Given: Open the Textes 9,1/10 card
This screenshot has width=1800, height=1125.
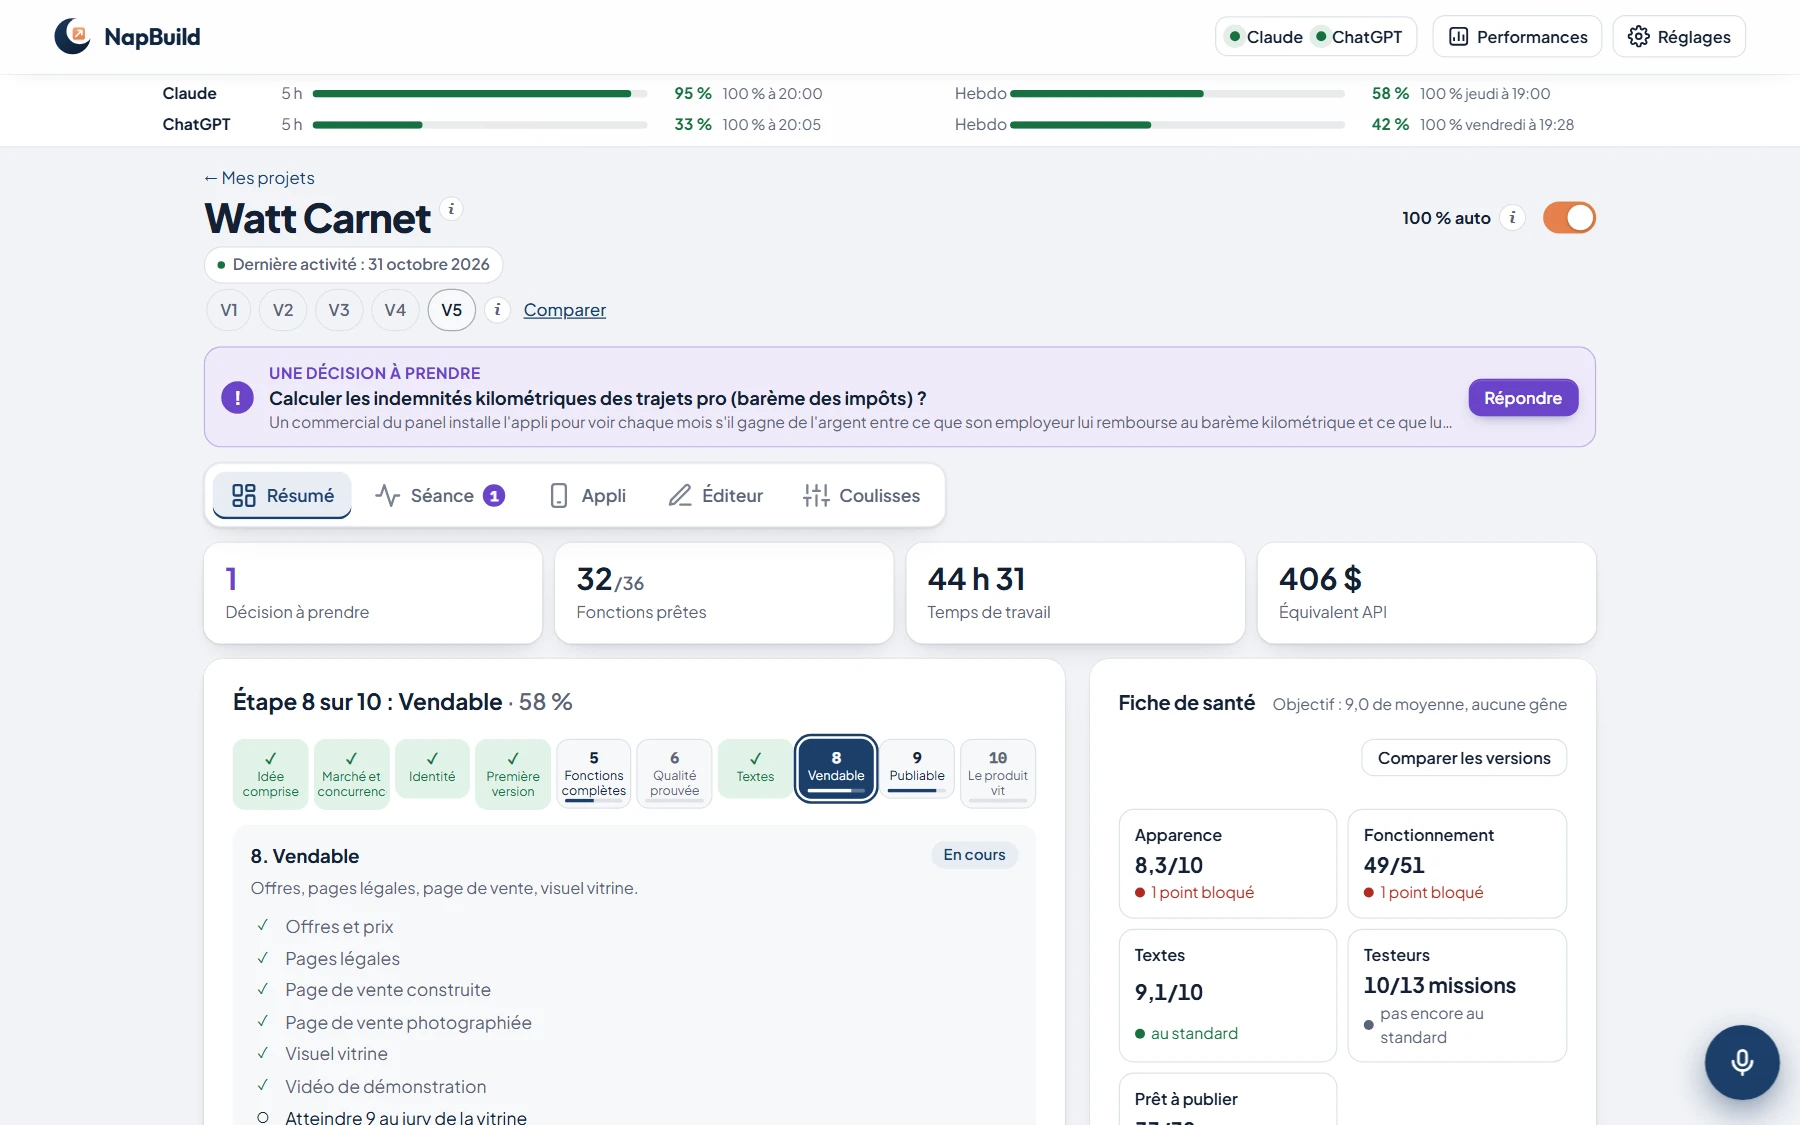Looking at the screenshot, I should [x=1228, y=996].
